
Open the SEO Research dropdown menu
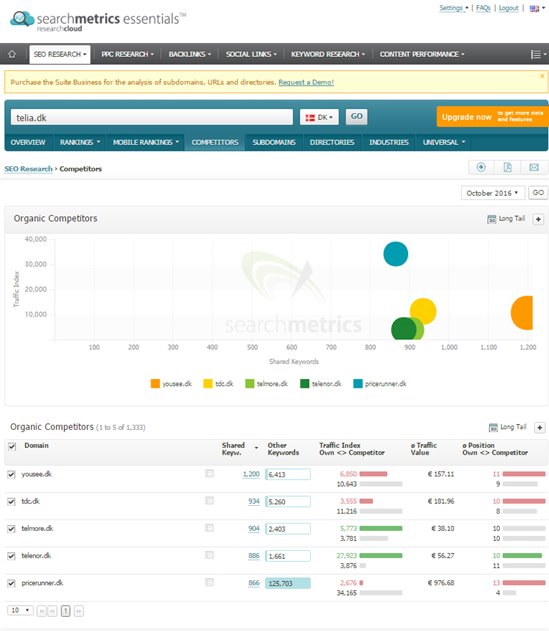click(x=60, y=54)
